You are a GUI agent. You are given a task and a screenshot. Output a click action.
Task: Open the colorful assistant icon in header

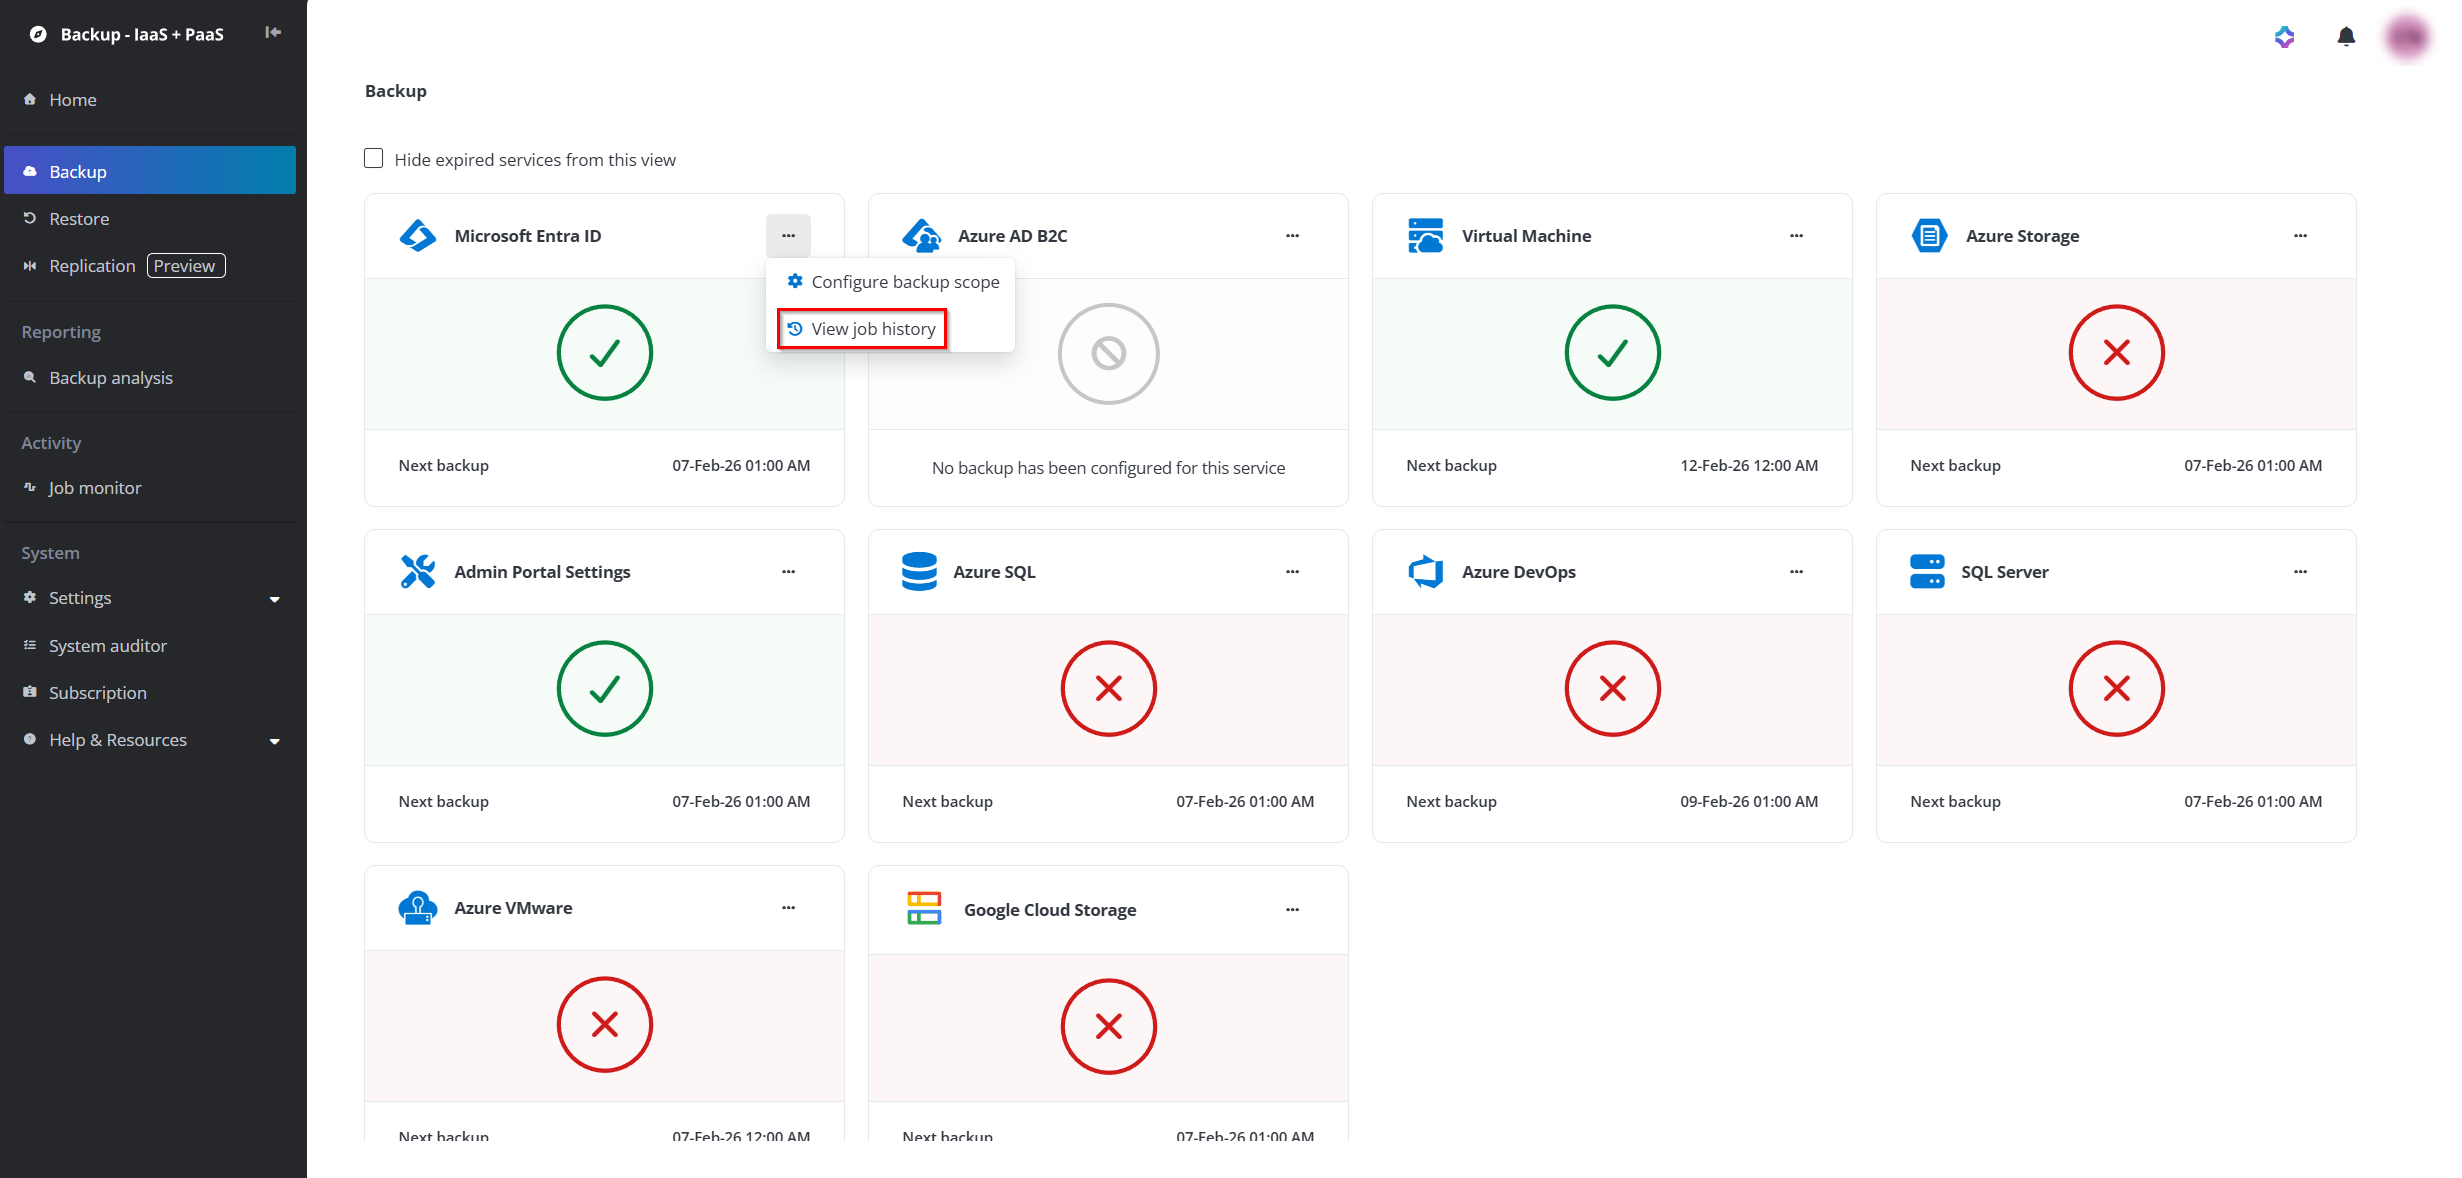click(x=2284, y=37)
